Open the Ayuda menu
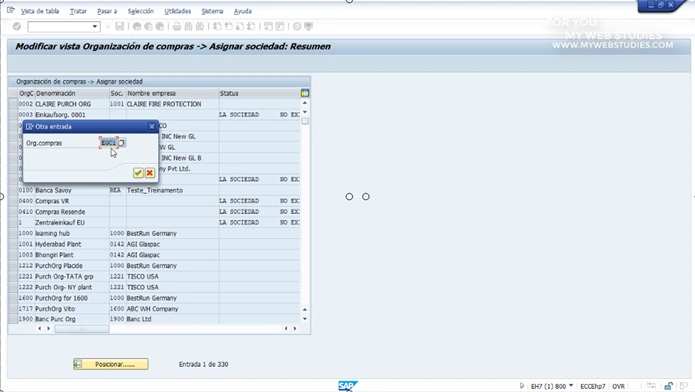 [242, 11]
